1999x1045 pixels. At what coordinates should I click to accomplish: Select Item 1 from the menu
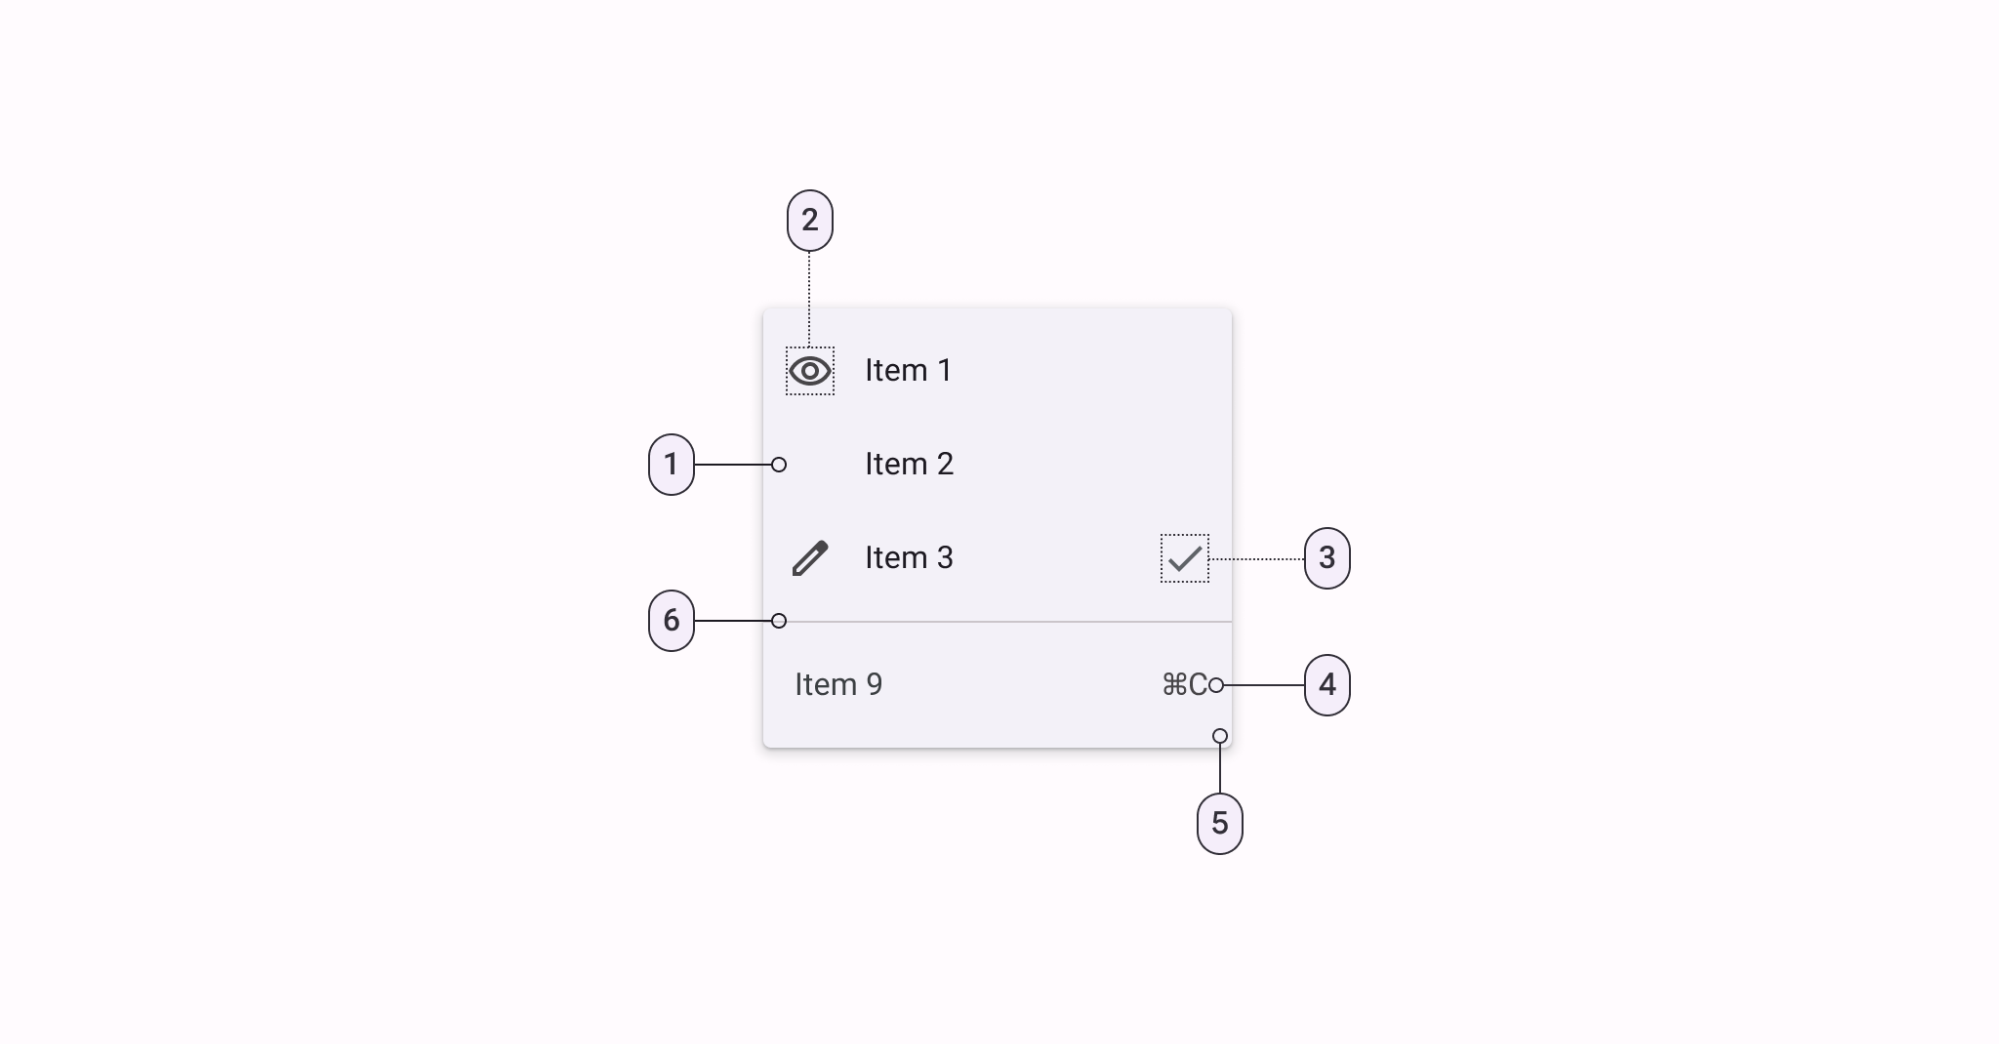[x=908, y=370]
